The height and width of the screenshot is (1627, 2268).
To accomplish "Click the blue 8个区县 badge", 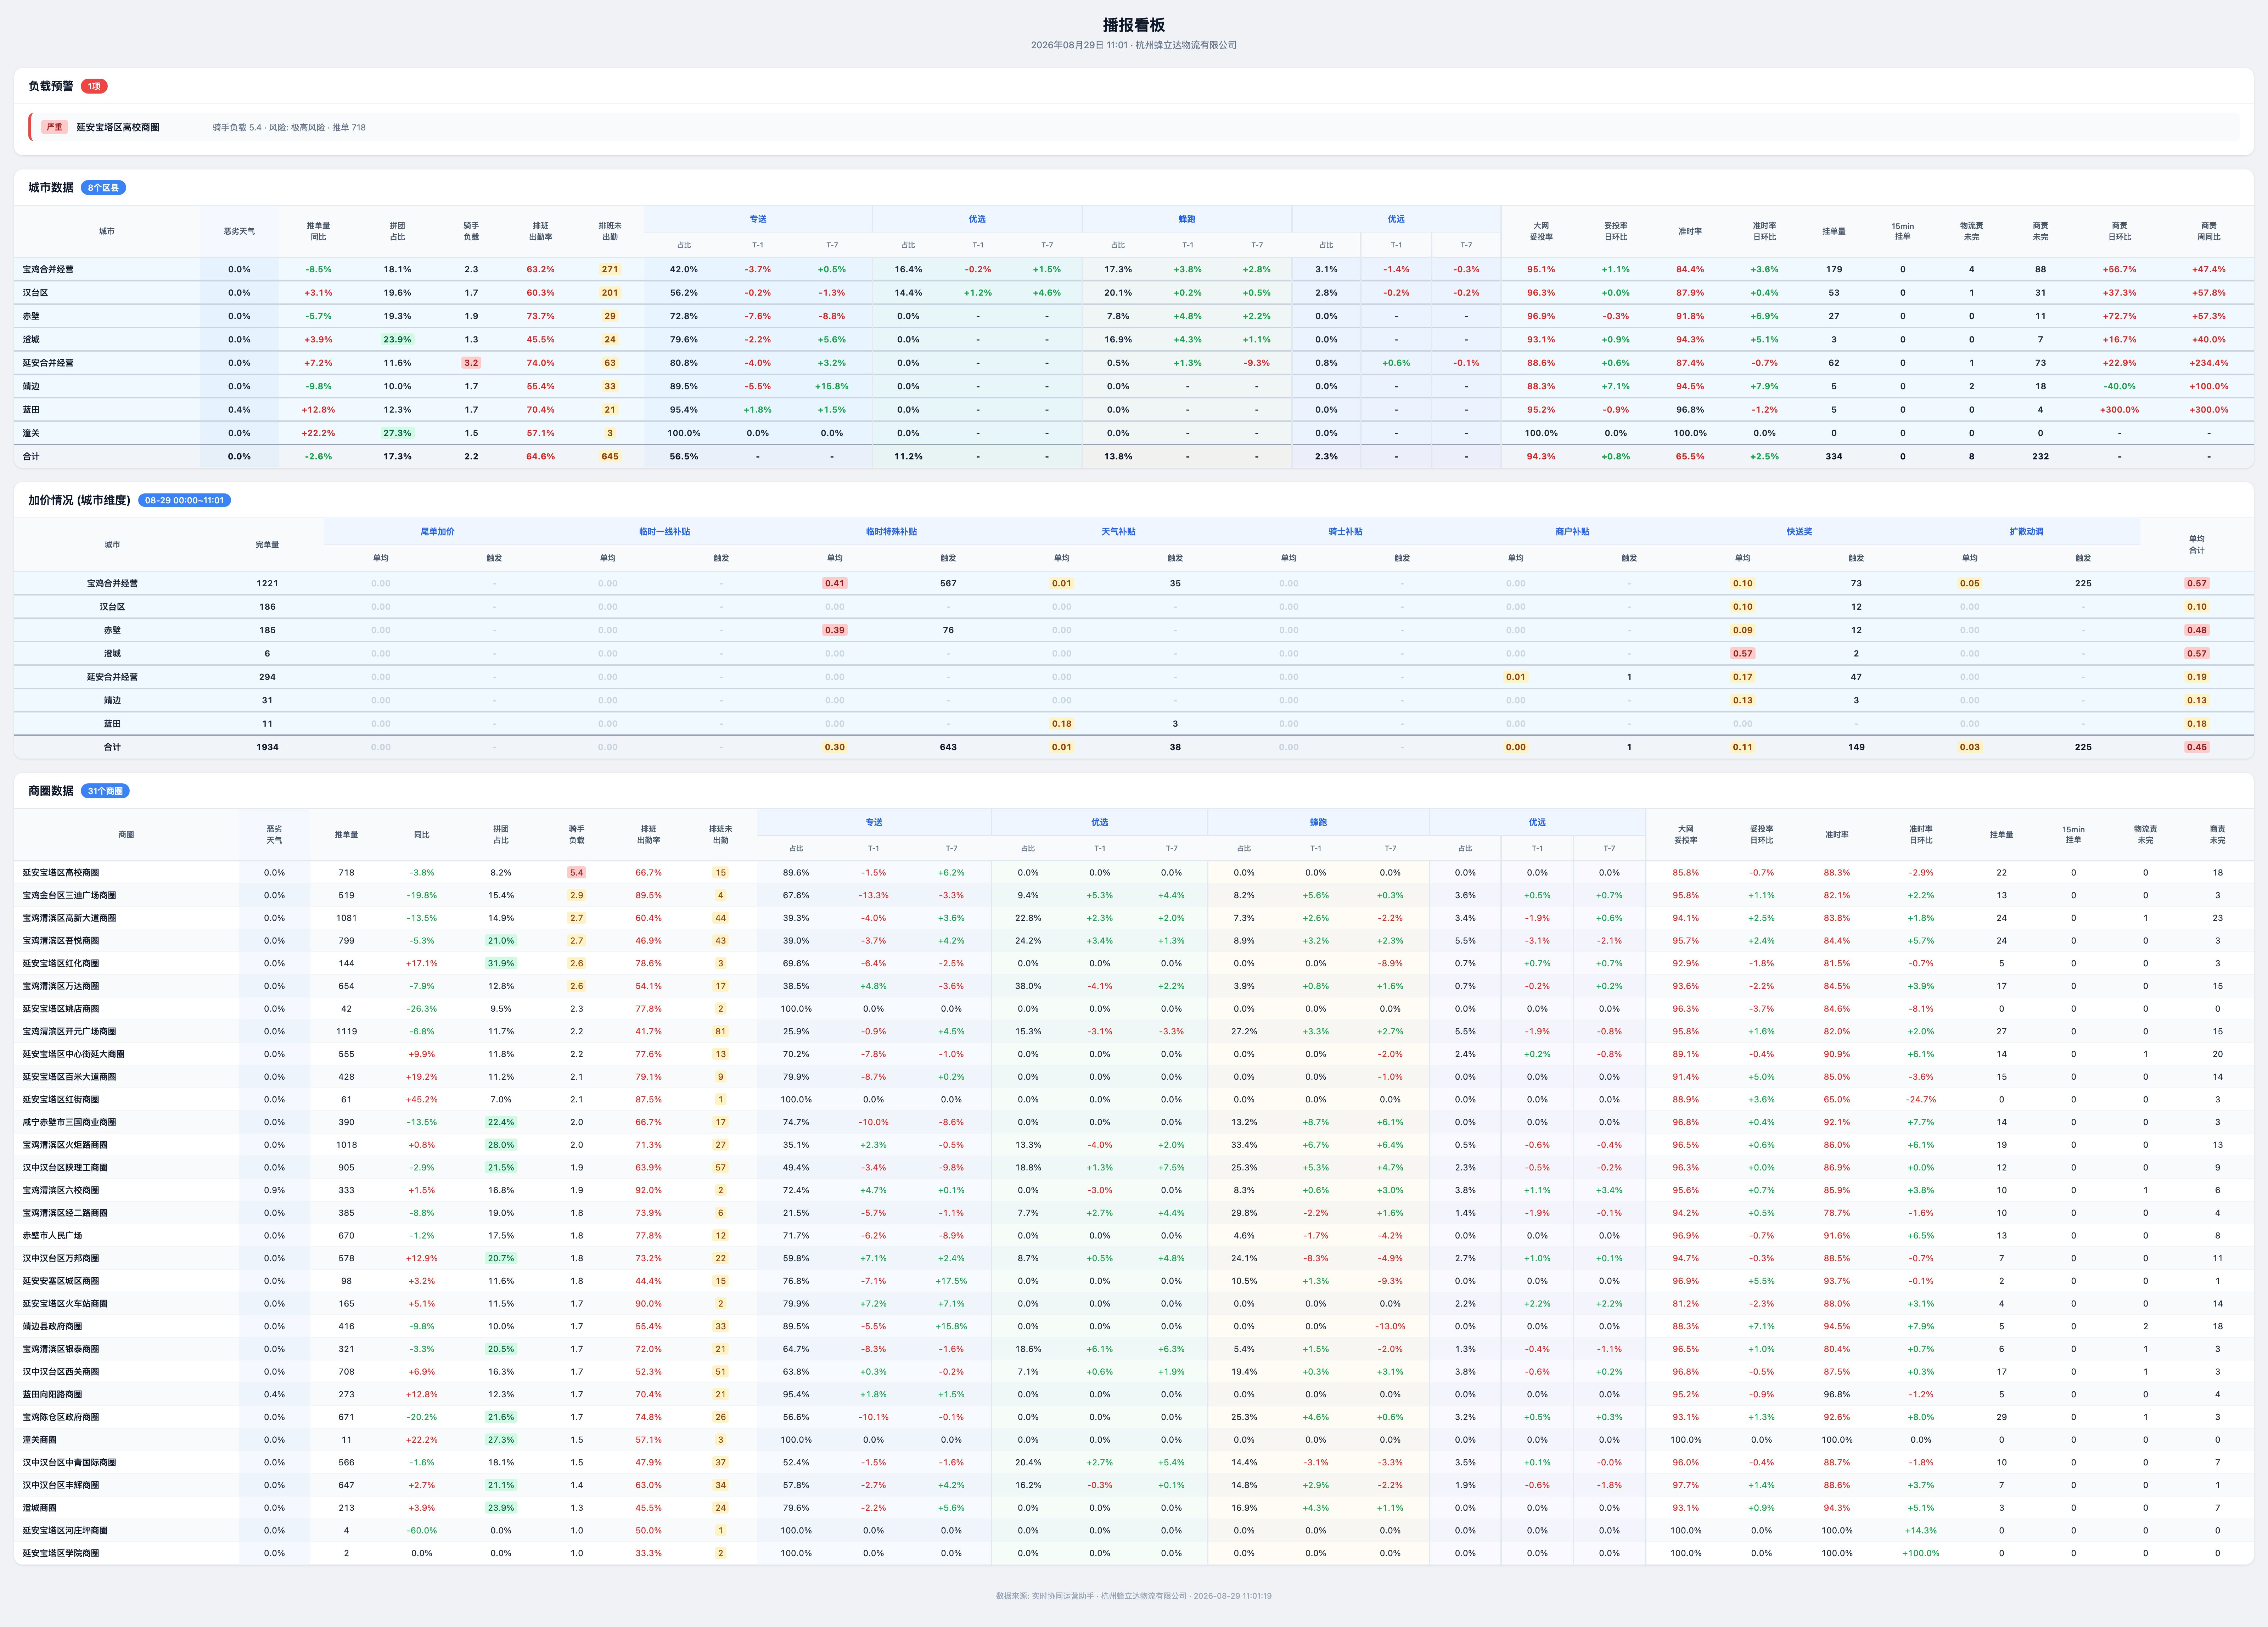I will [x=103, y=187].
